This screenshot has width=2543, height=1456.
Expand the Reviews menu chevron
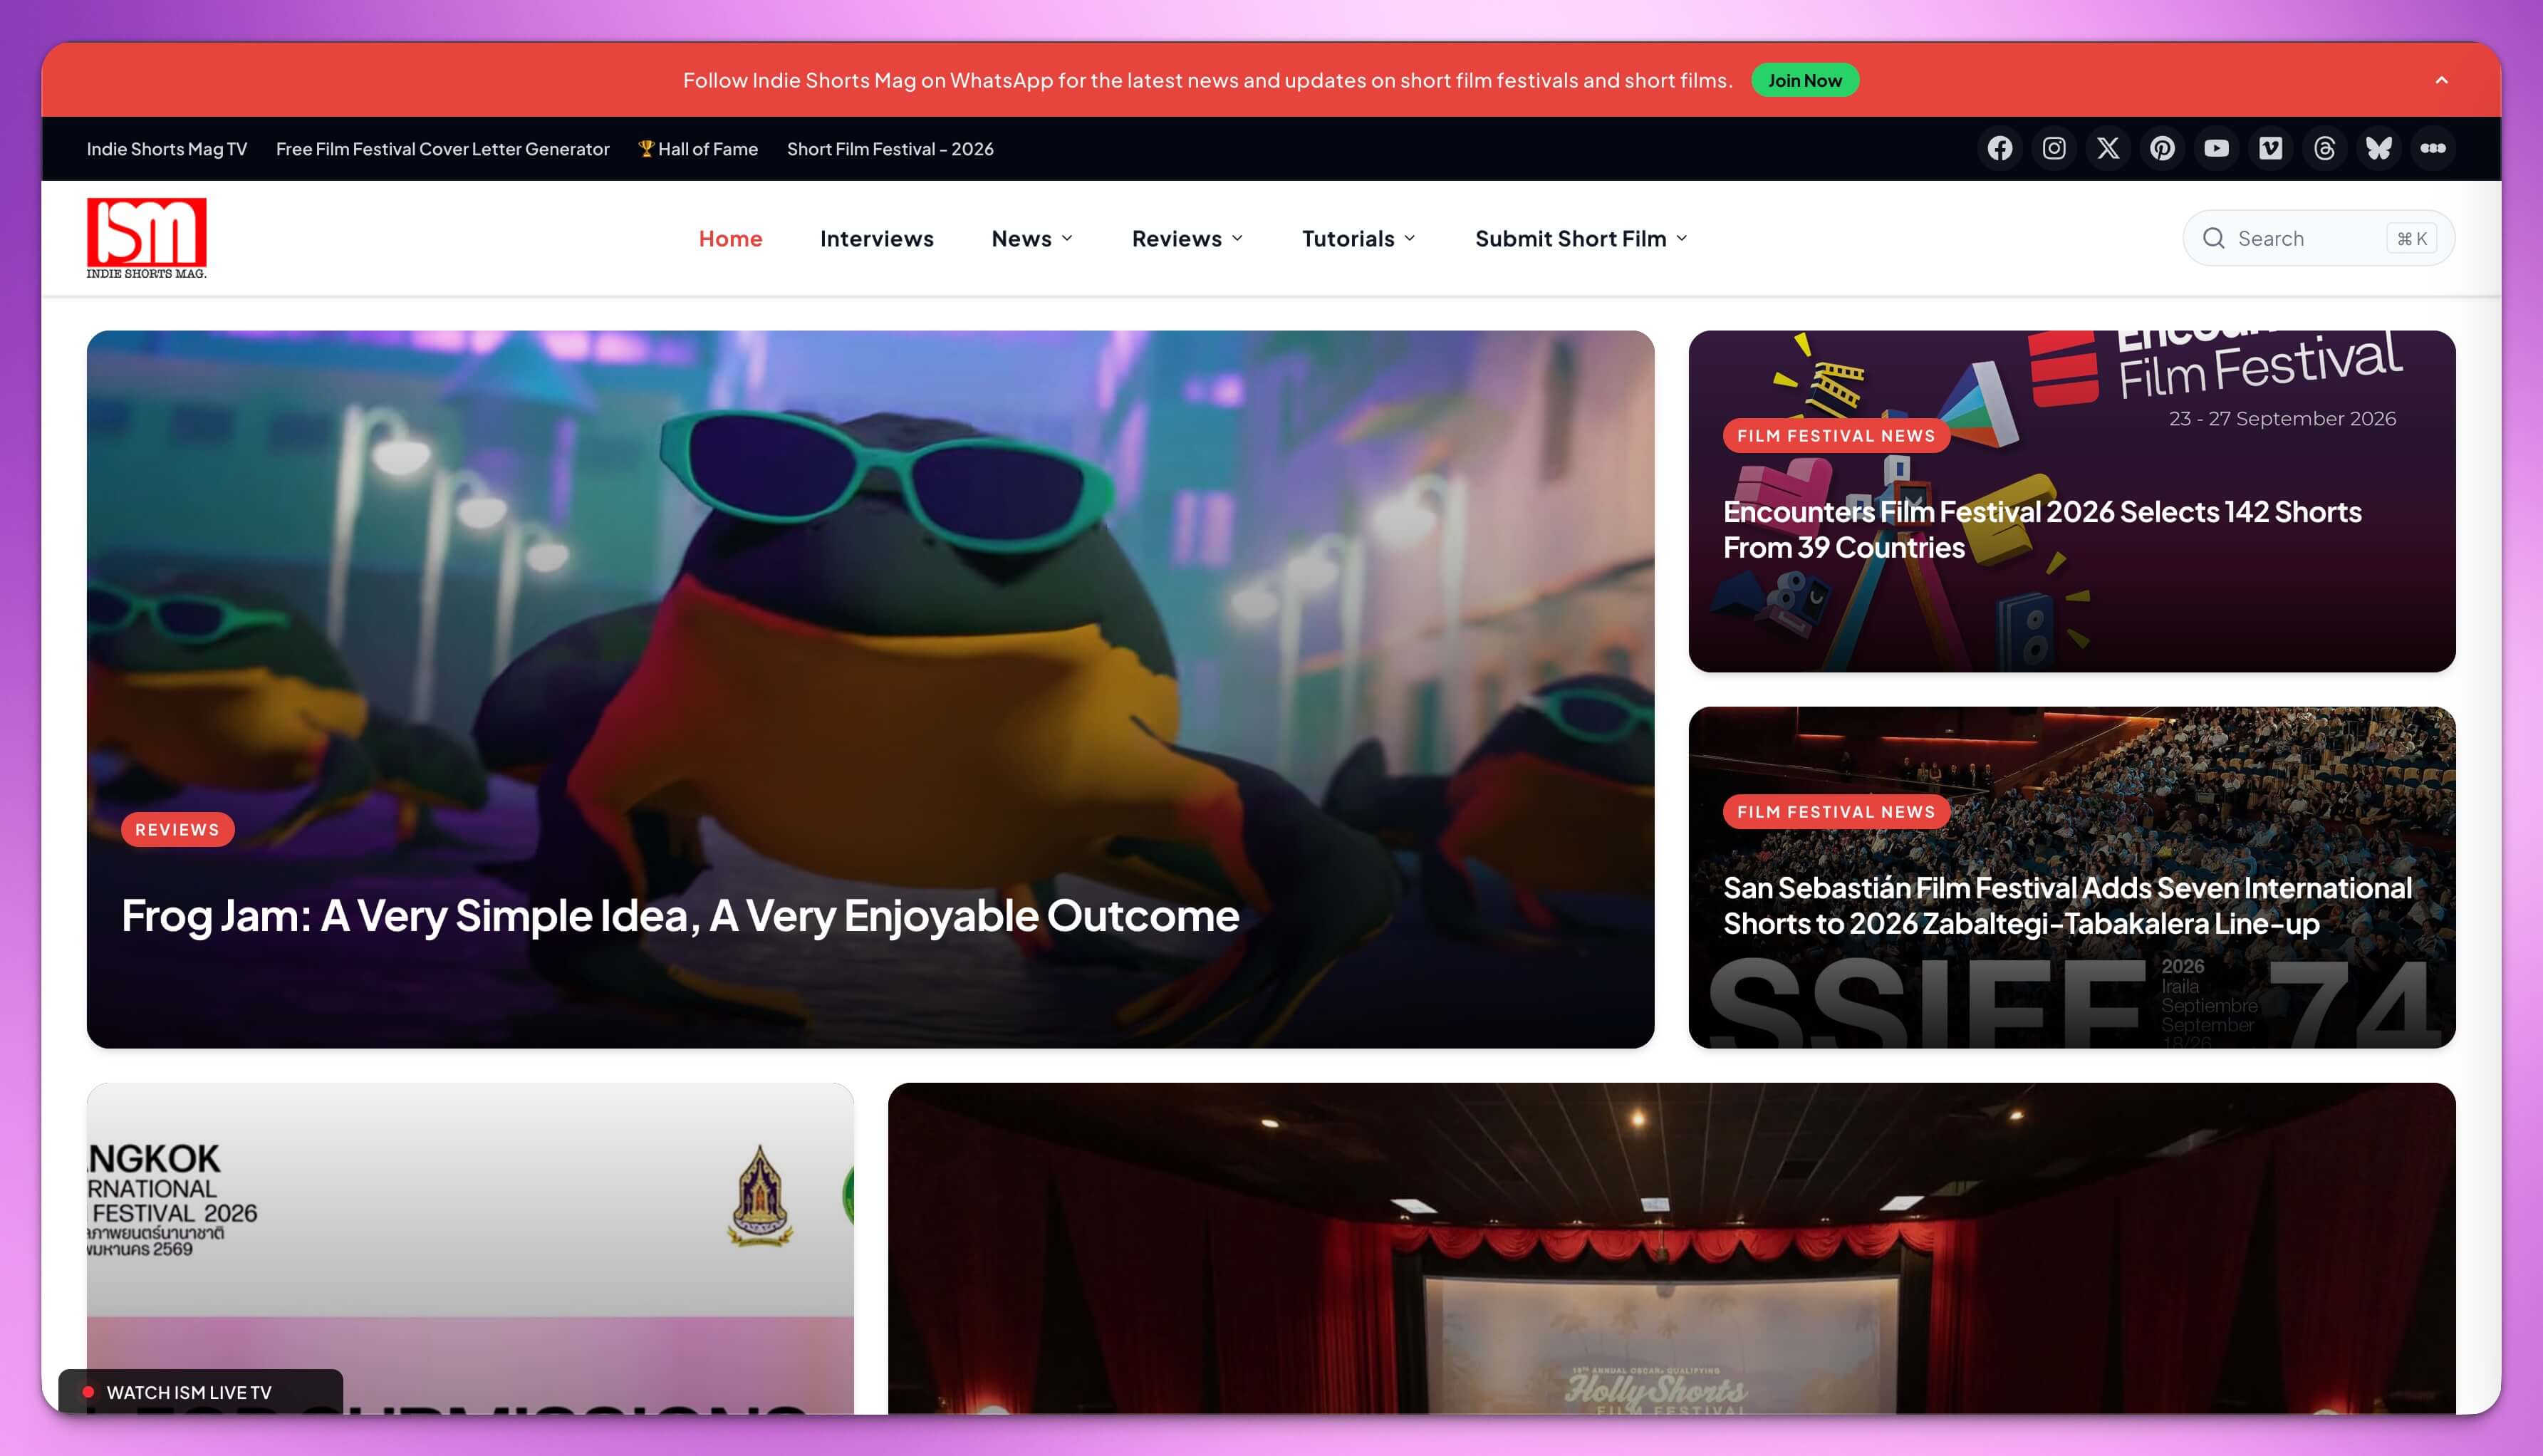pos(1237,238)
